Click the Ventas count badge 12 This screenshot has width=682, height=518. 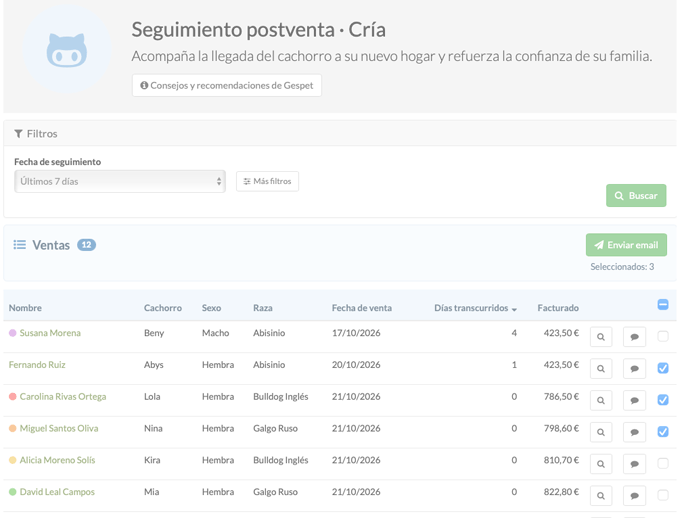[x=87, y=245]
